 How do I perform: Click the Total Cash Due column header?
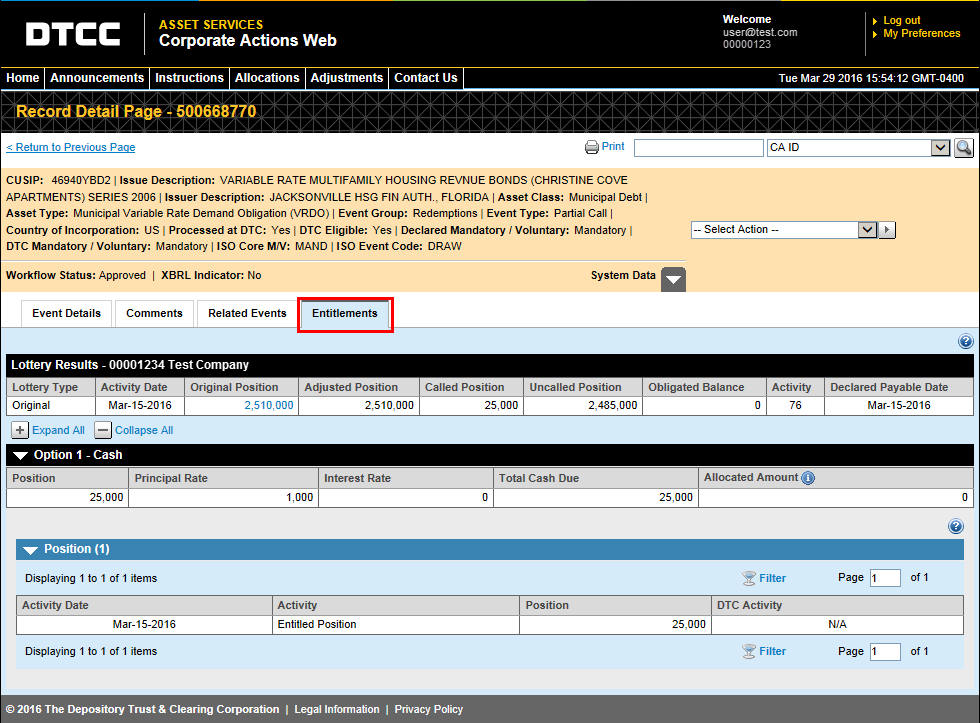pyautogui.click(x=596, y=478)
